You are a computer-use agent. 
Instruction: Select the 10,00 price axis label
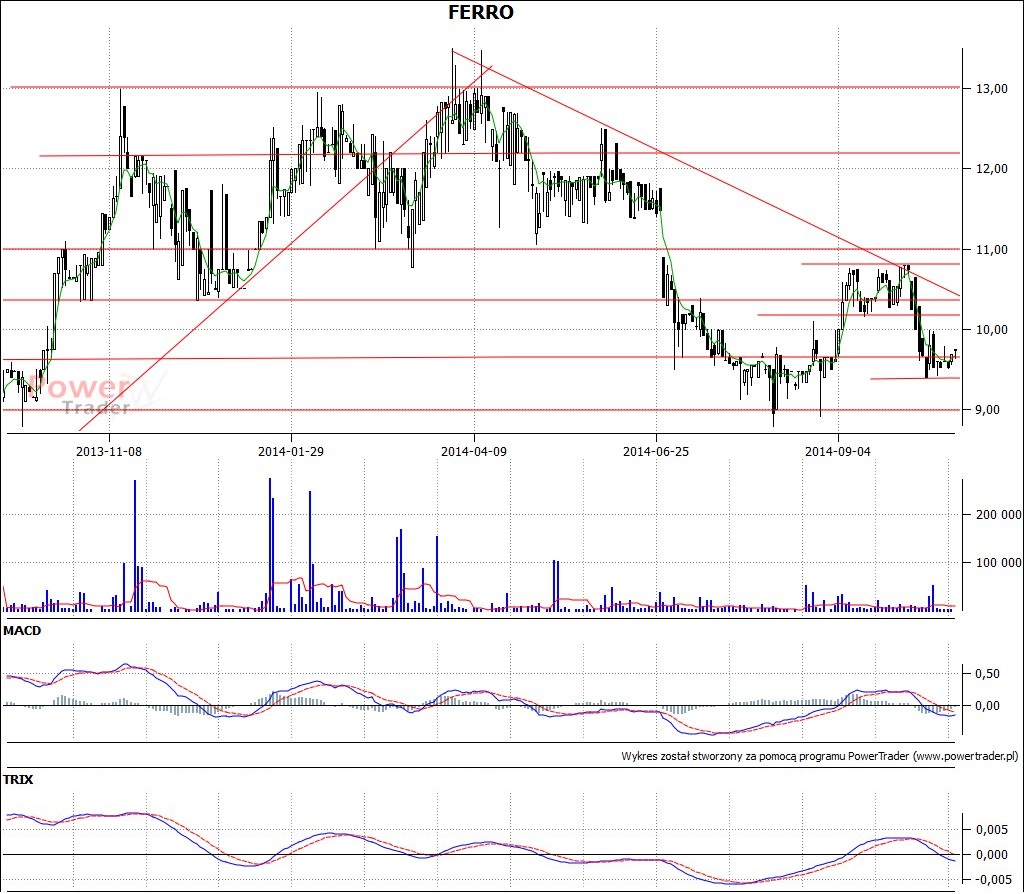(x=991, y=330)
